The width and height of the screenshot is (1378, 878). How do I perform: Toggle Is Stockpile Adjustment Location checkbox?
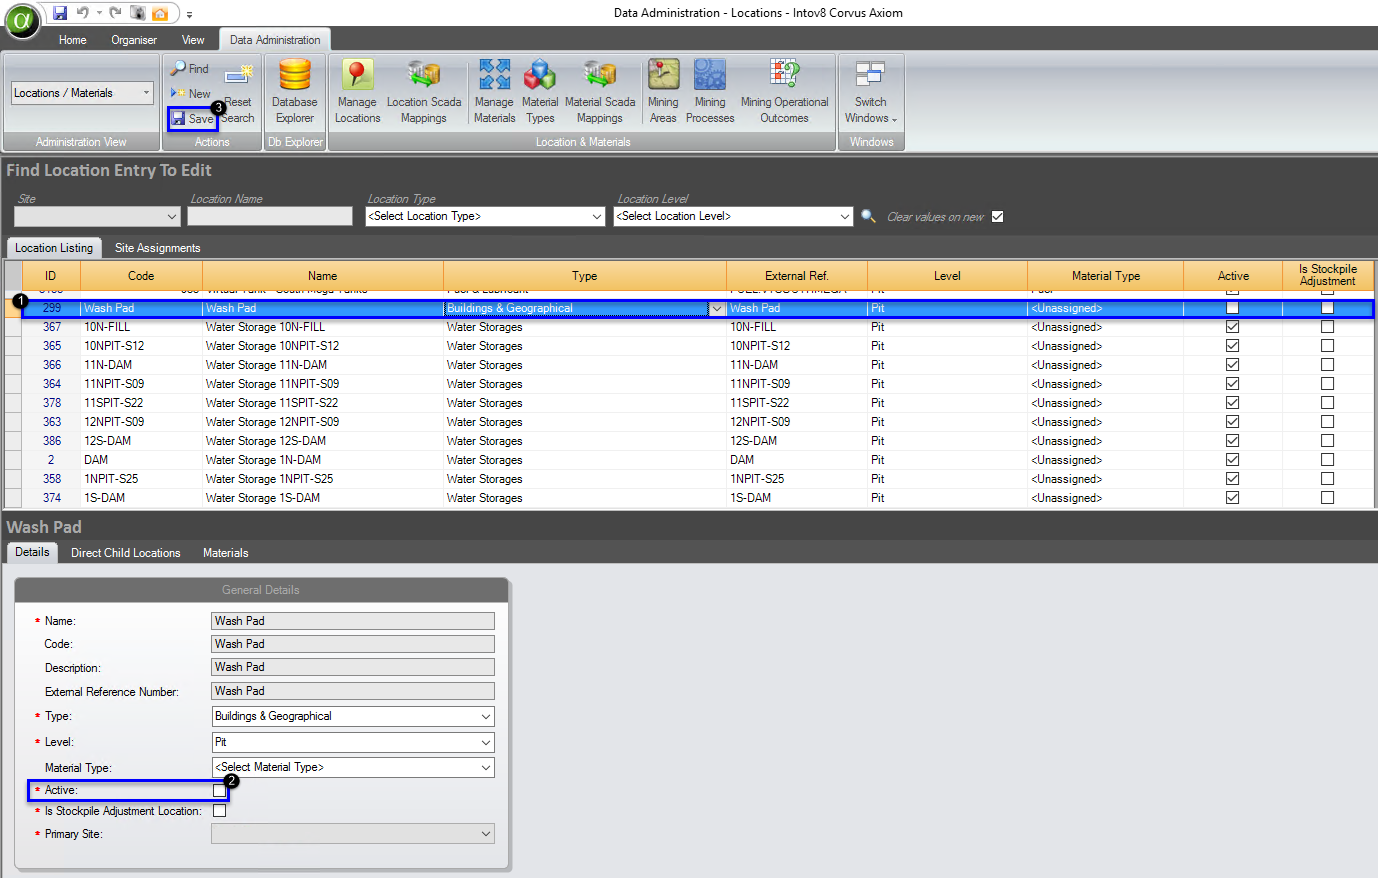(219, 811)
